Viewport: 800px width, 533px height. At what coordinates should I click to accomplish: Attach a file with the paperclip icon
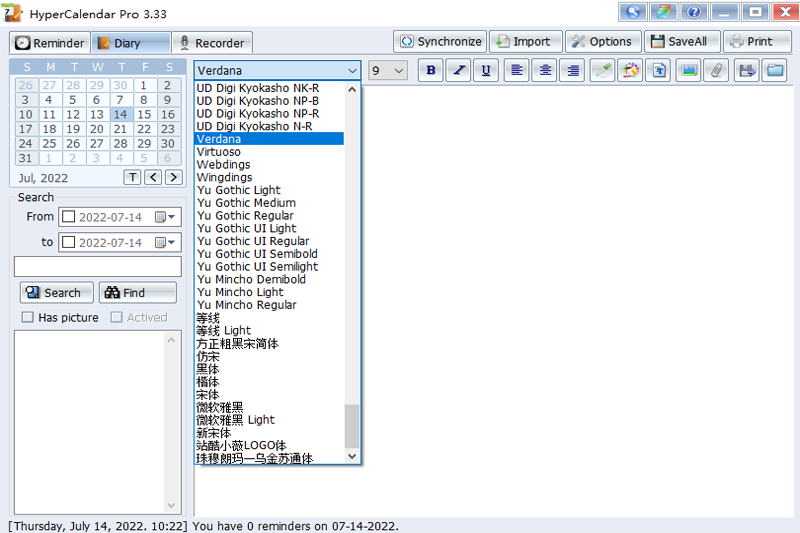716,70
